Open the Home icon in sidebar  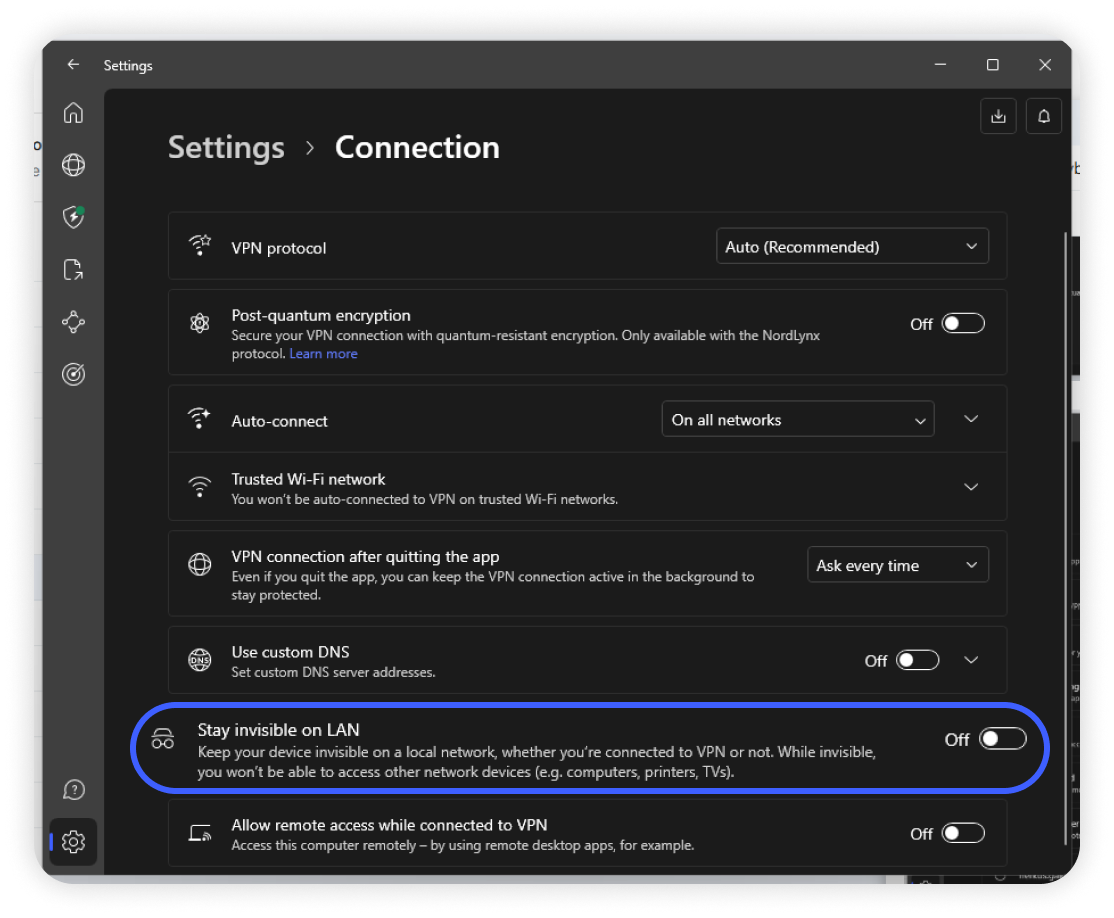coord(73,113)
